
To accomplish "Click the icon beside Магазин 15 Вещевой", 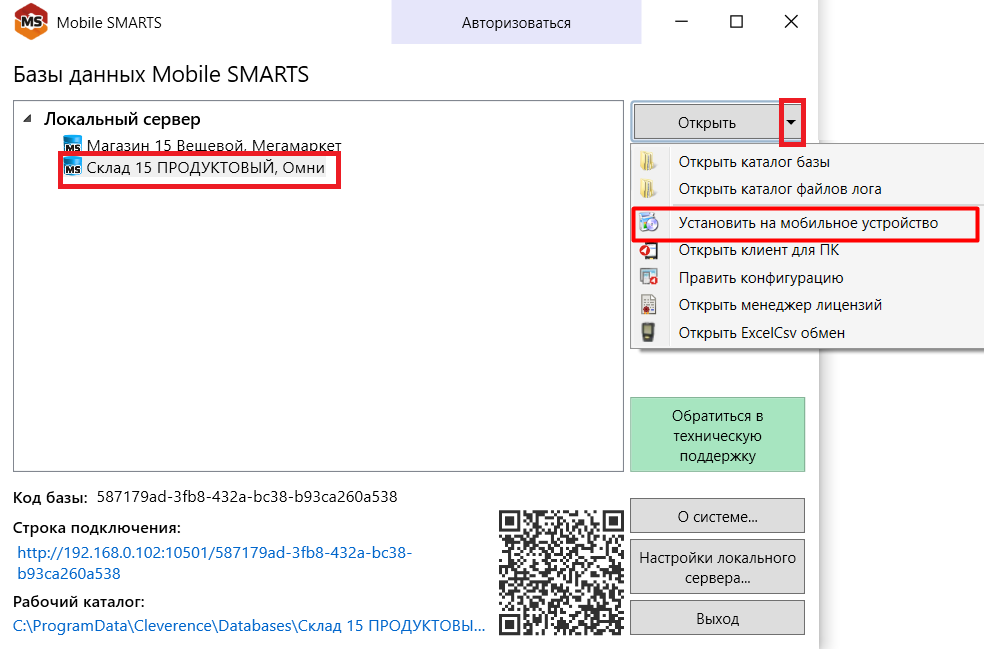I will point(73,145).
